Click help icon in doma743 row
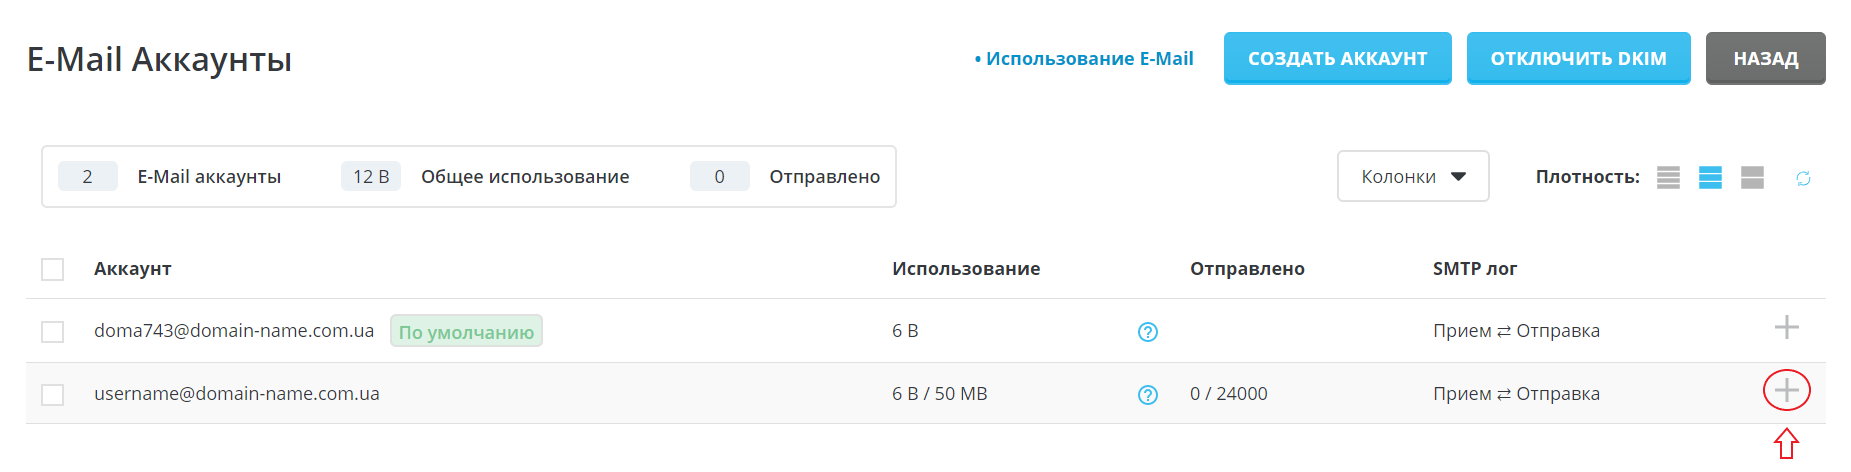Viewport: 1851px width, 472px height. click(1148, 332)
